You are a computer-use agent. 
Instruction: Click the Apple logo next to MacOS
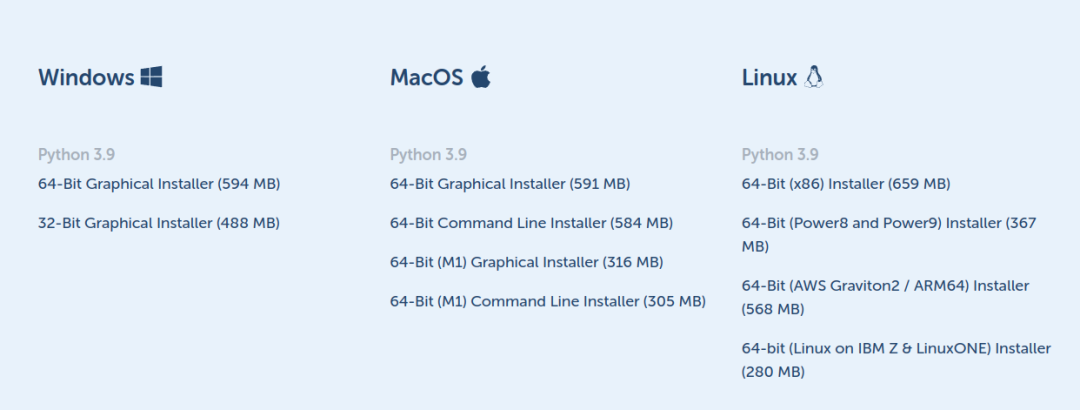[481, 76]
